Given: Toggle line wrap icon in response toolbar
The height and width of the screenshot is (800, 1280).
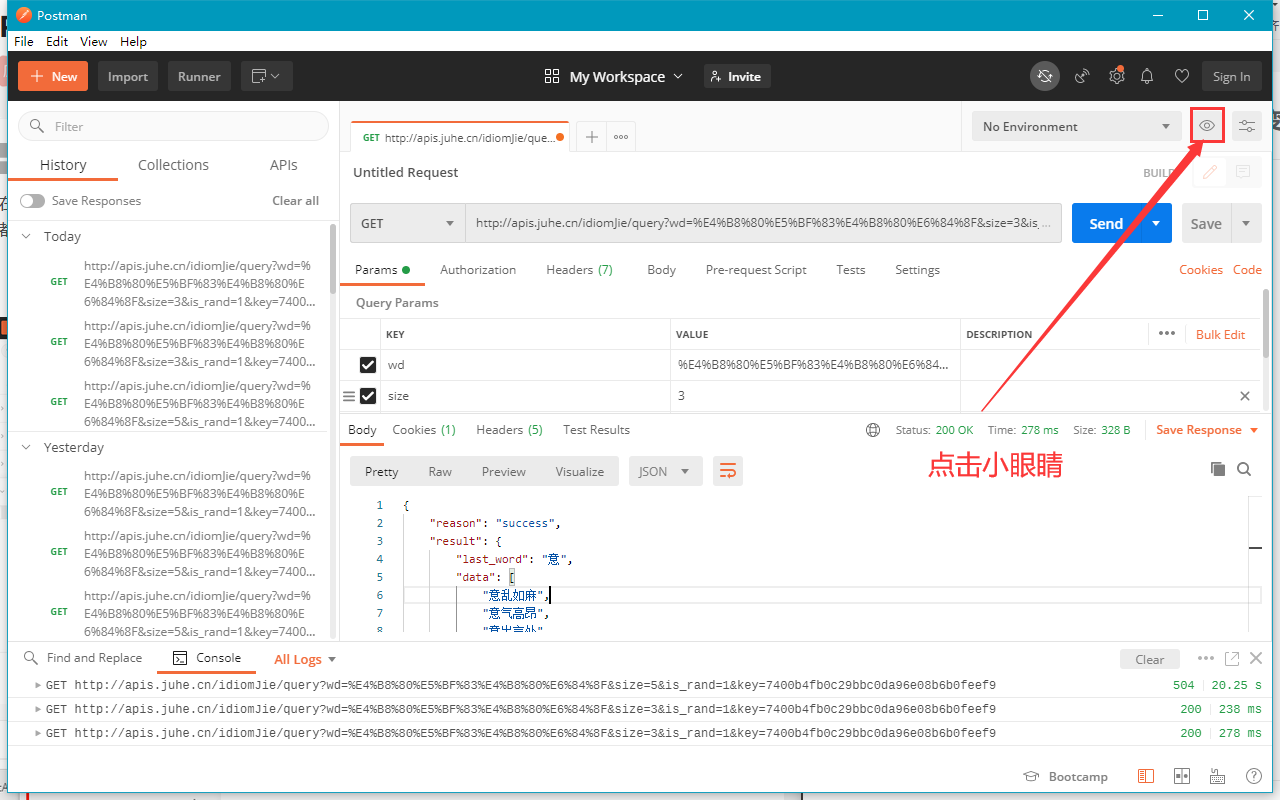Looking at the screenshot, I should (728, 471).
